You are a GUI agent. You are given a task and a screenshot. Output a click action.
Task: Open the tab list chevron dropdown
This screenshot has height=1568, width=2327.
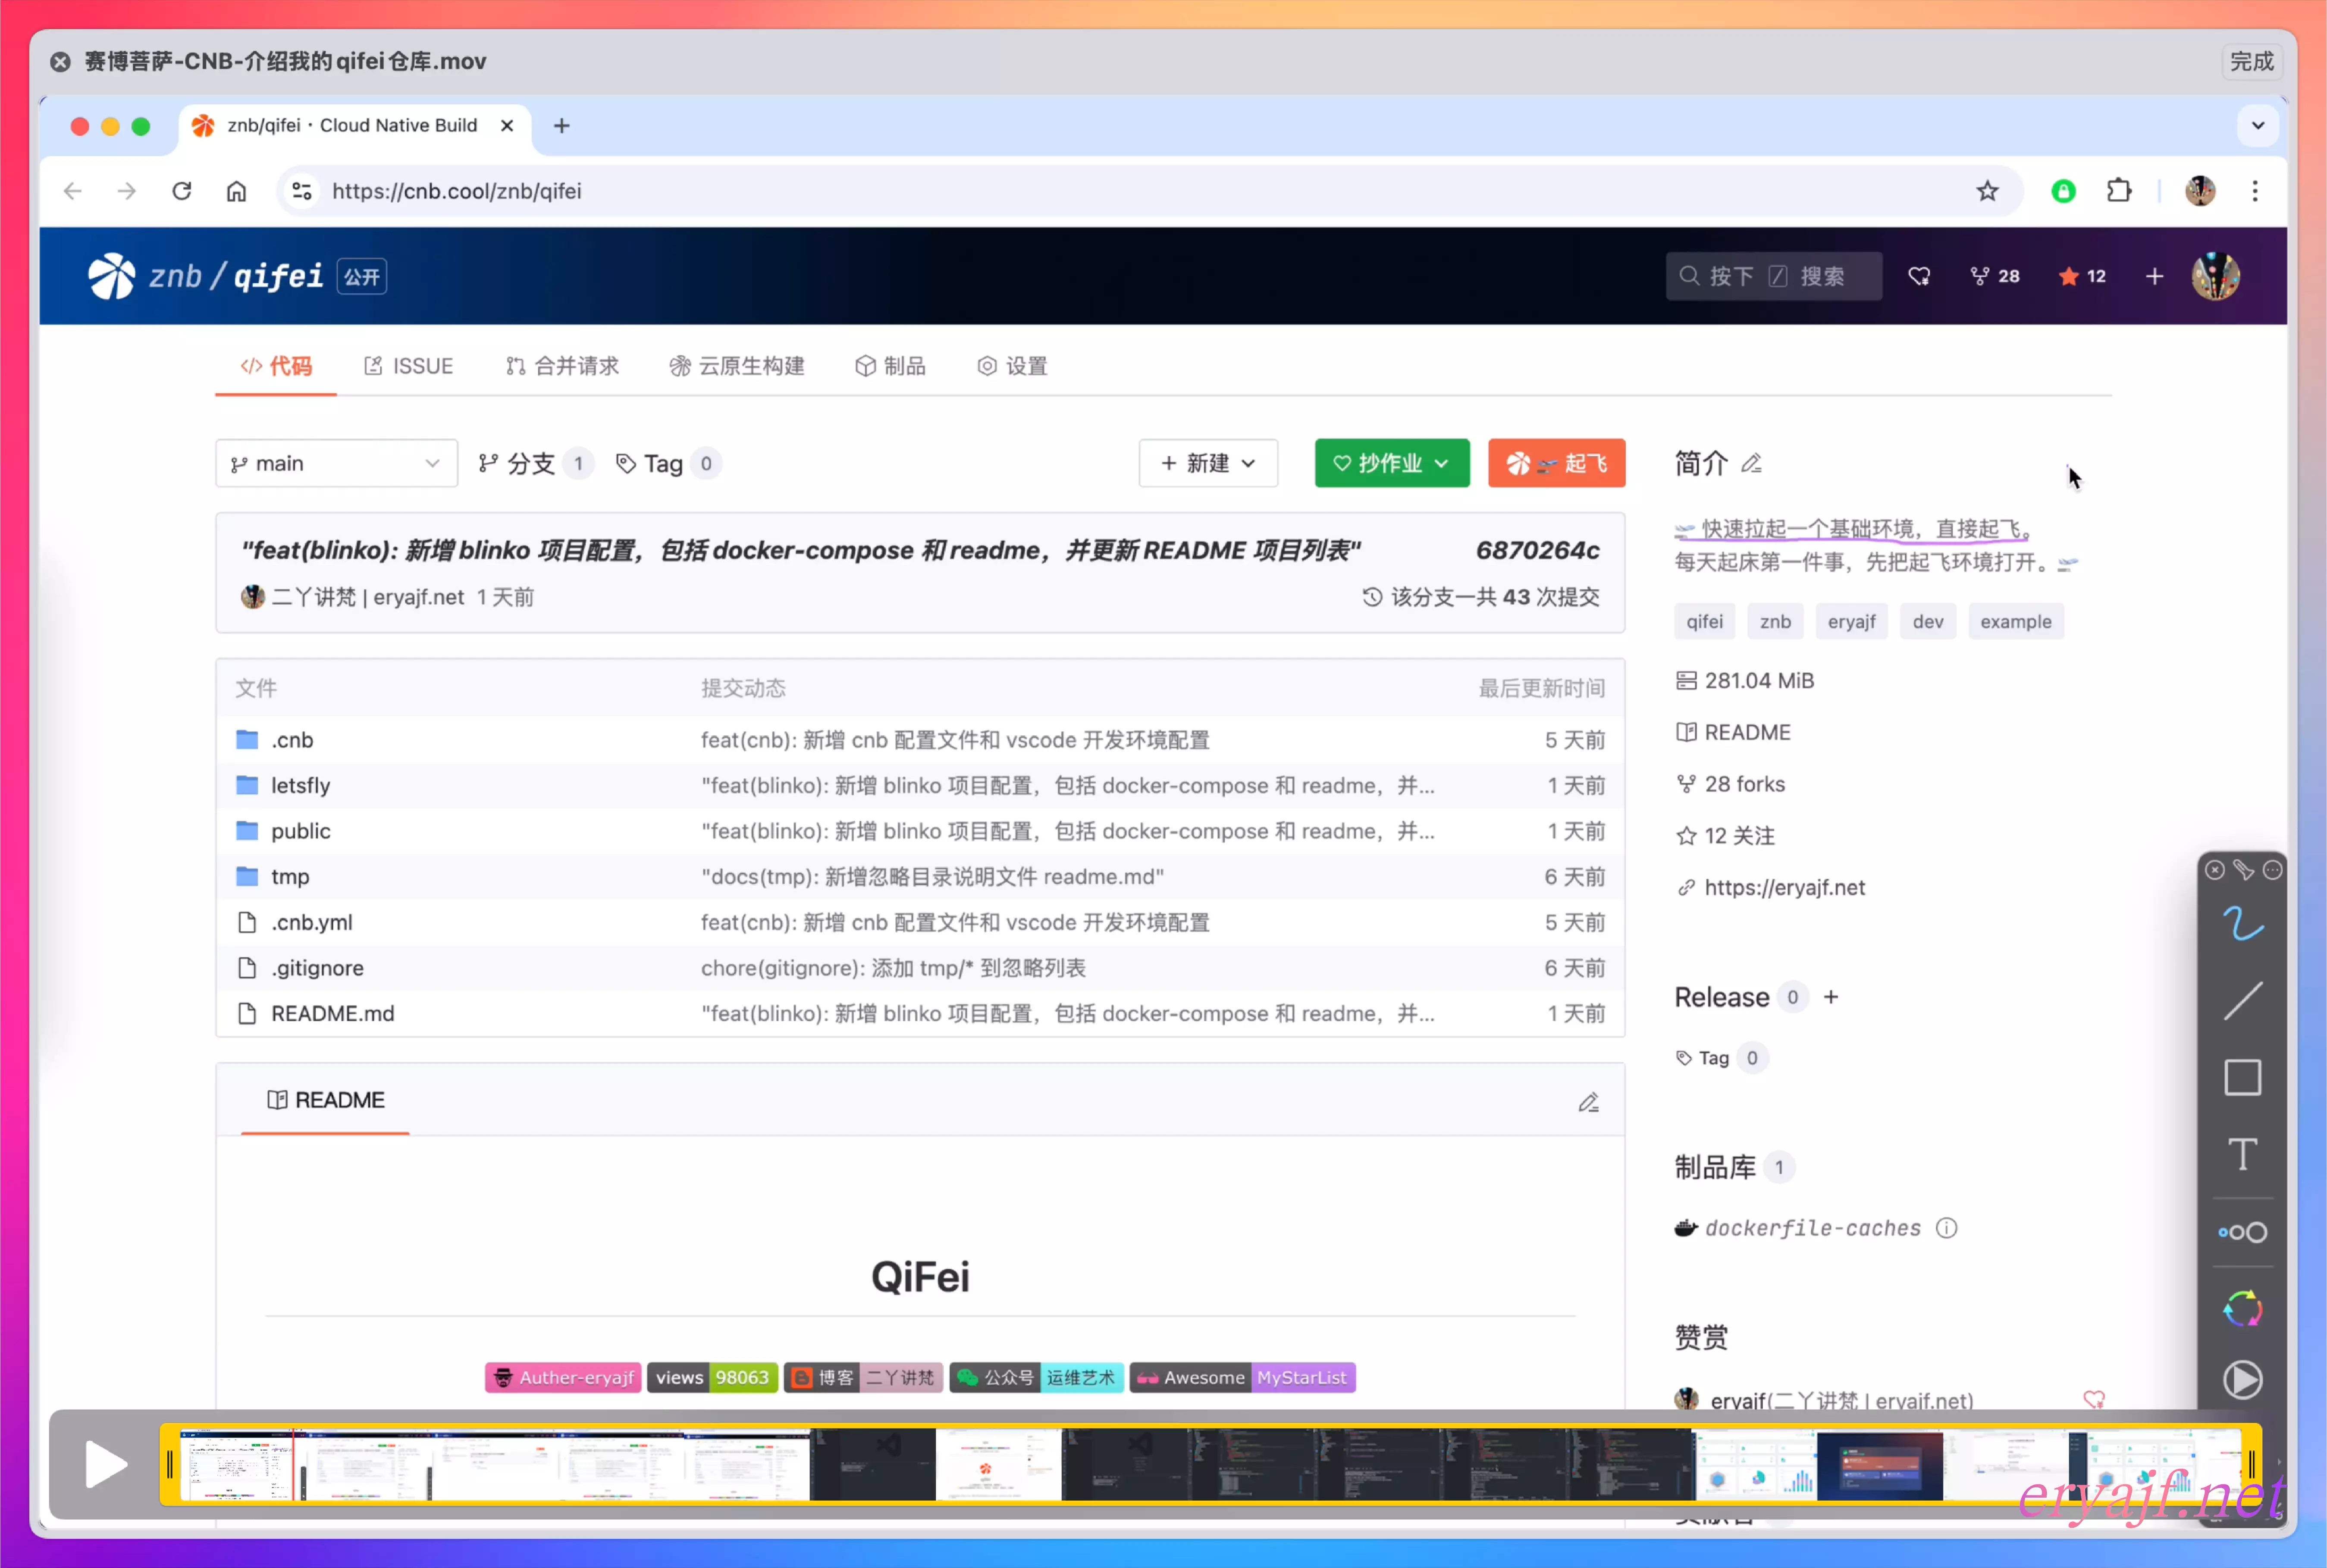[x=2257, y=125]
